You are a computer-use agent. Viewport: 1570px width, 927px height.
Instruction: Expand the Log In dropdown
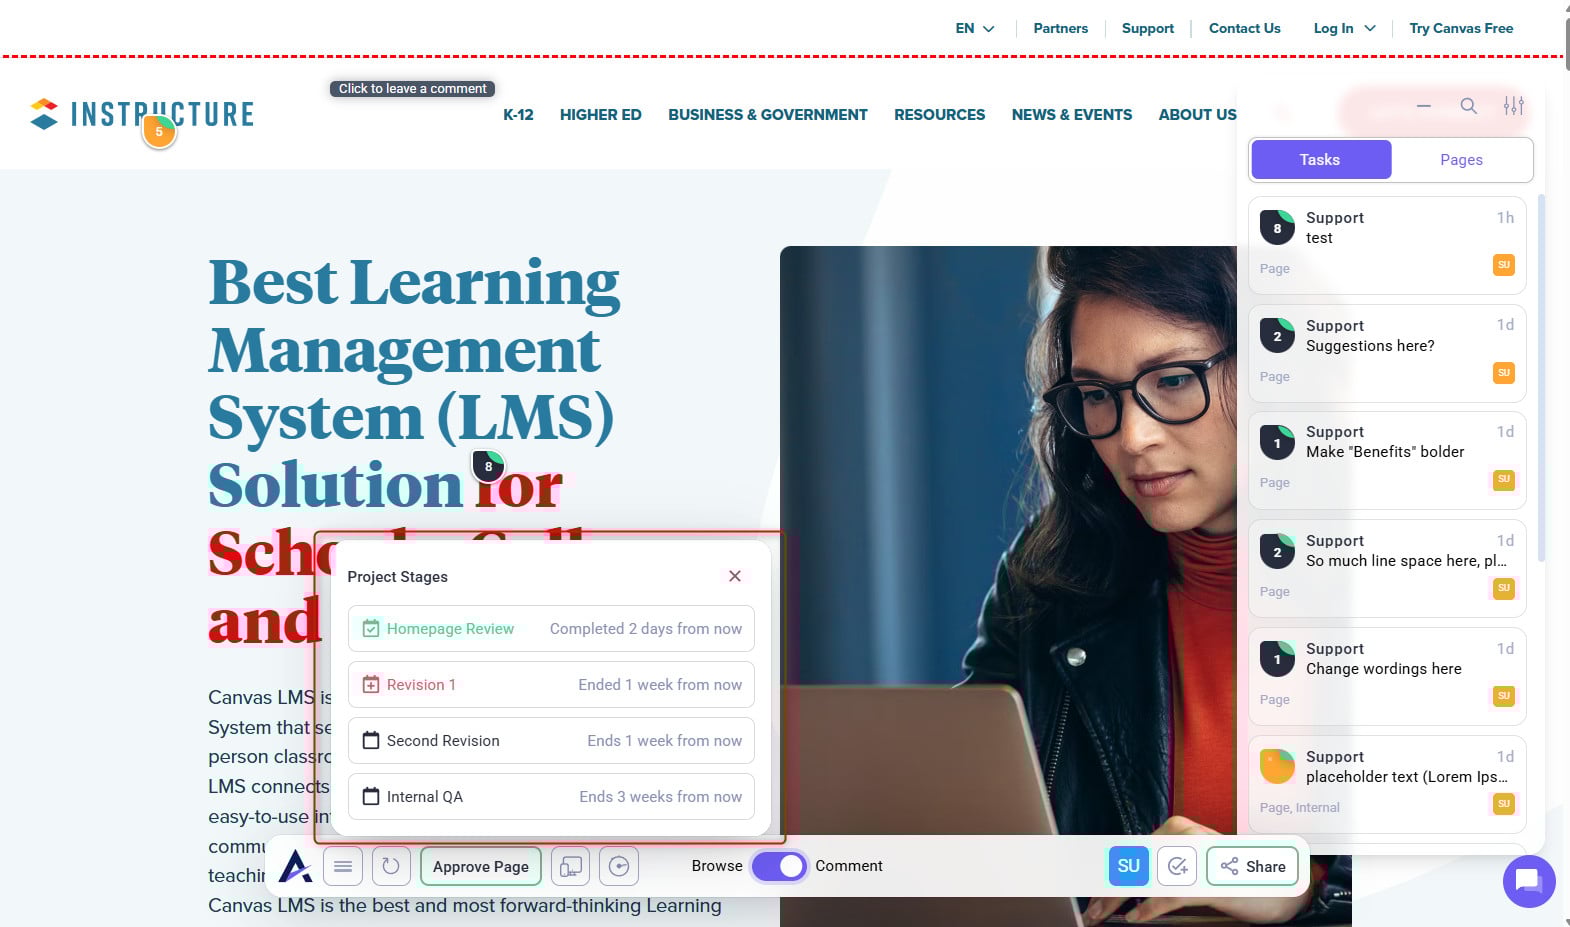pos(1344,28)
